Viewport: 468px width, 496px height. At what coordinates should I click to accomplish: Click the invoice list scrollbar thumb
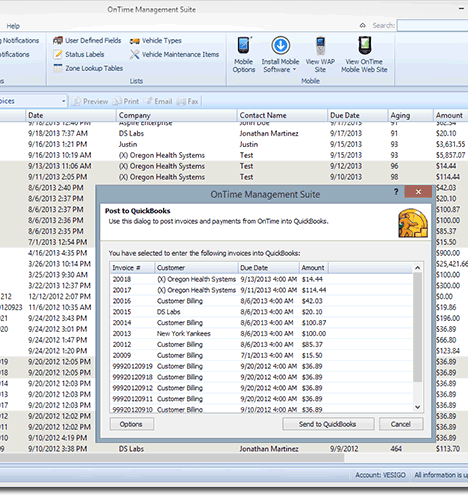coord(417,327)
